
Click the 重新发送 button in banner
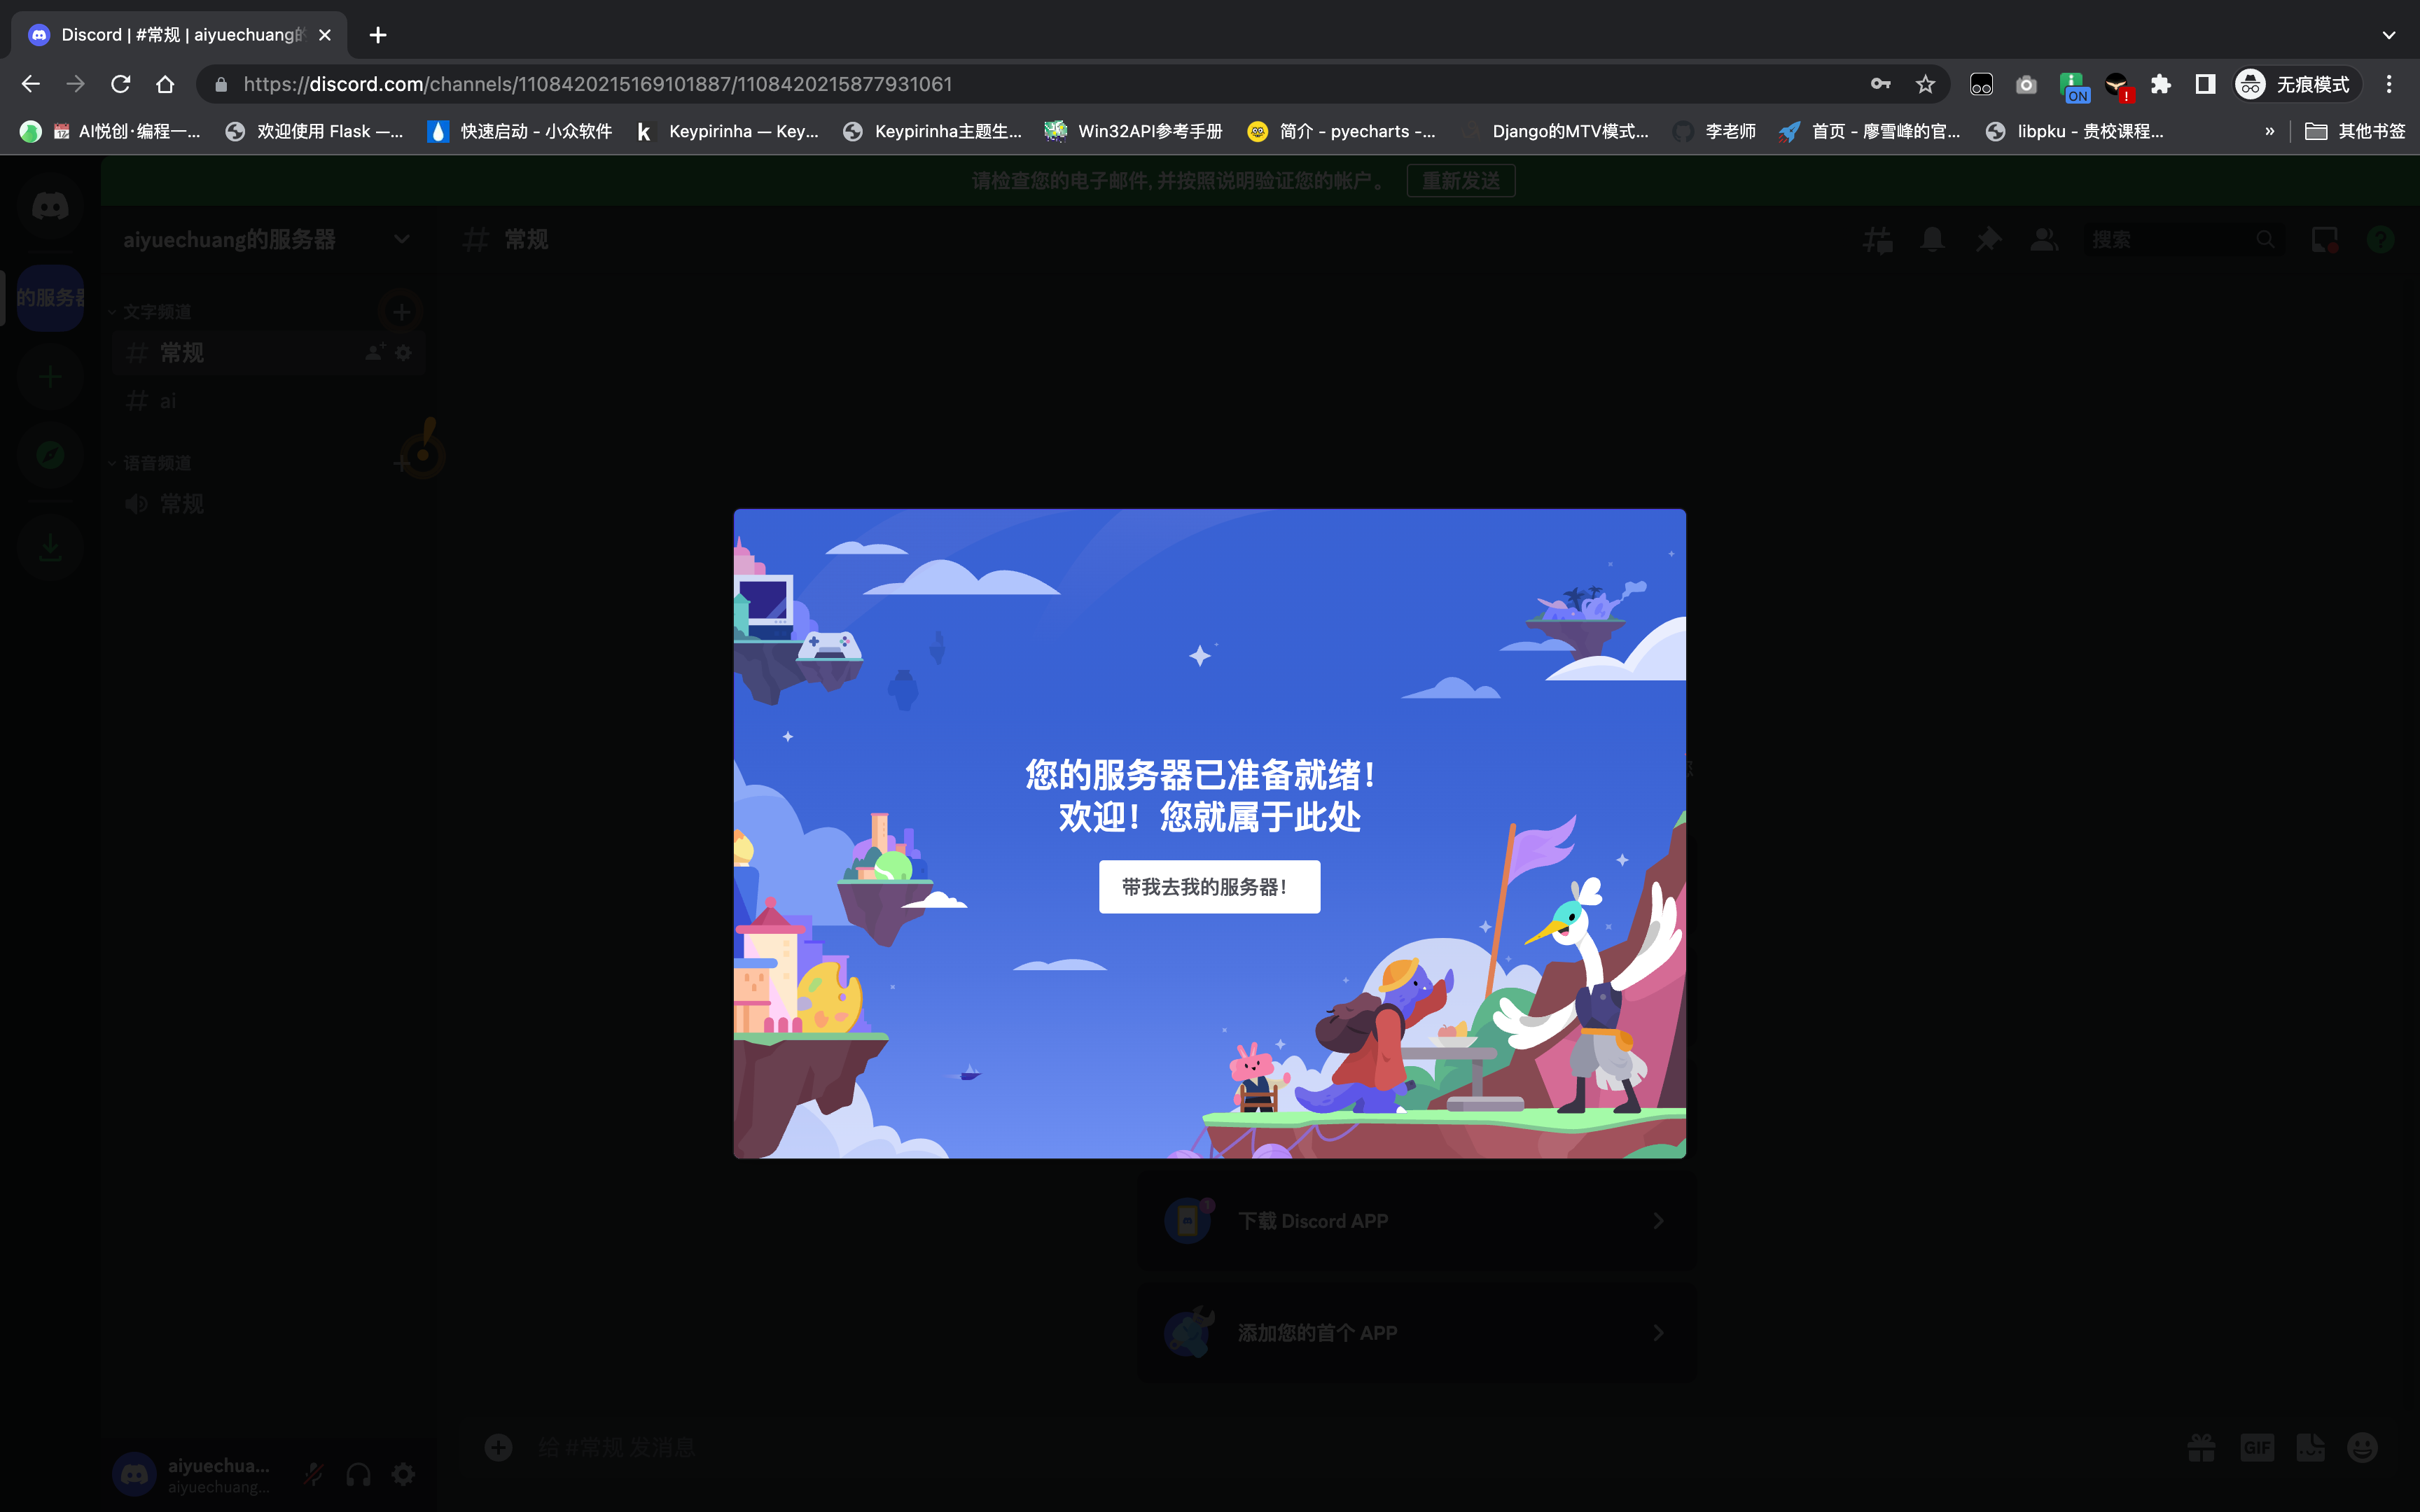1461,181
